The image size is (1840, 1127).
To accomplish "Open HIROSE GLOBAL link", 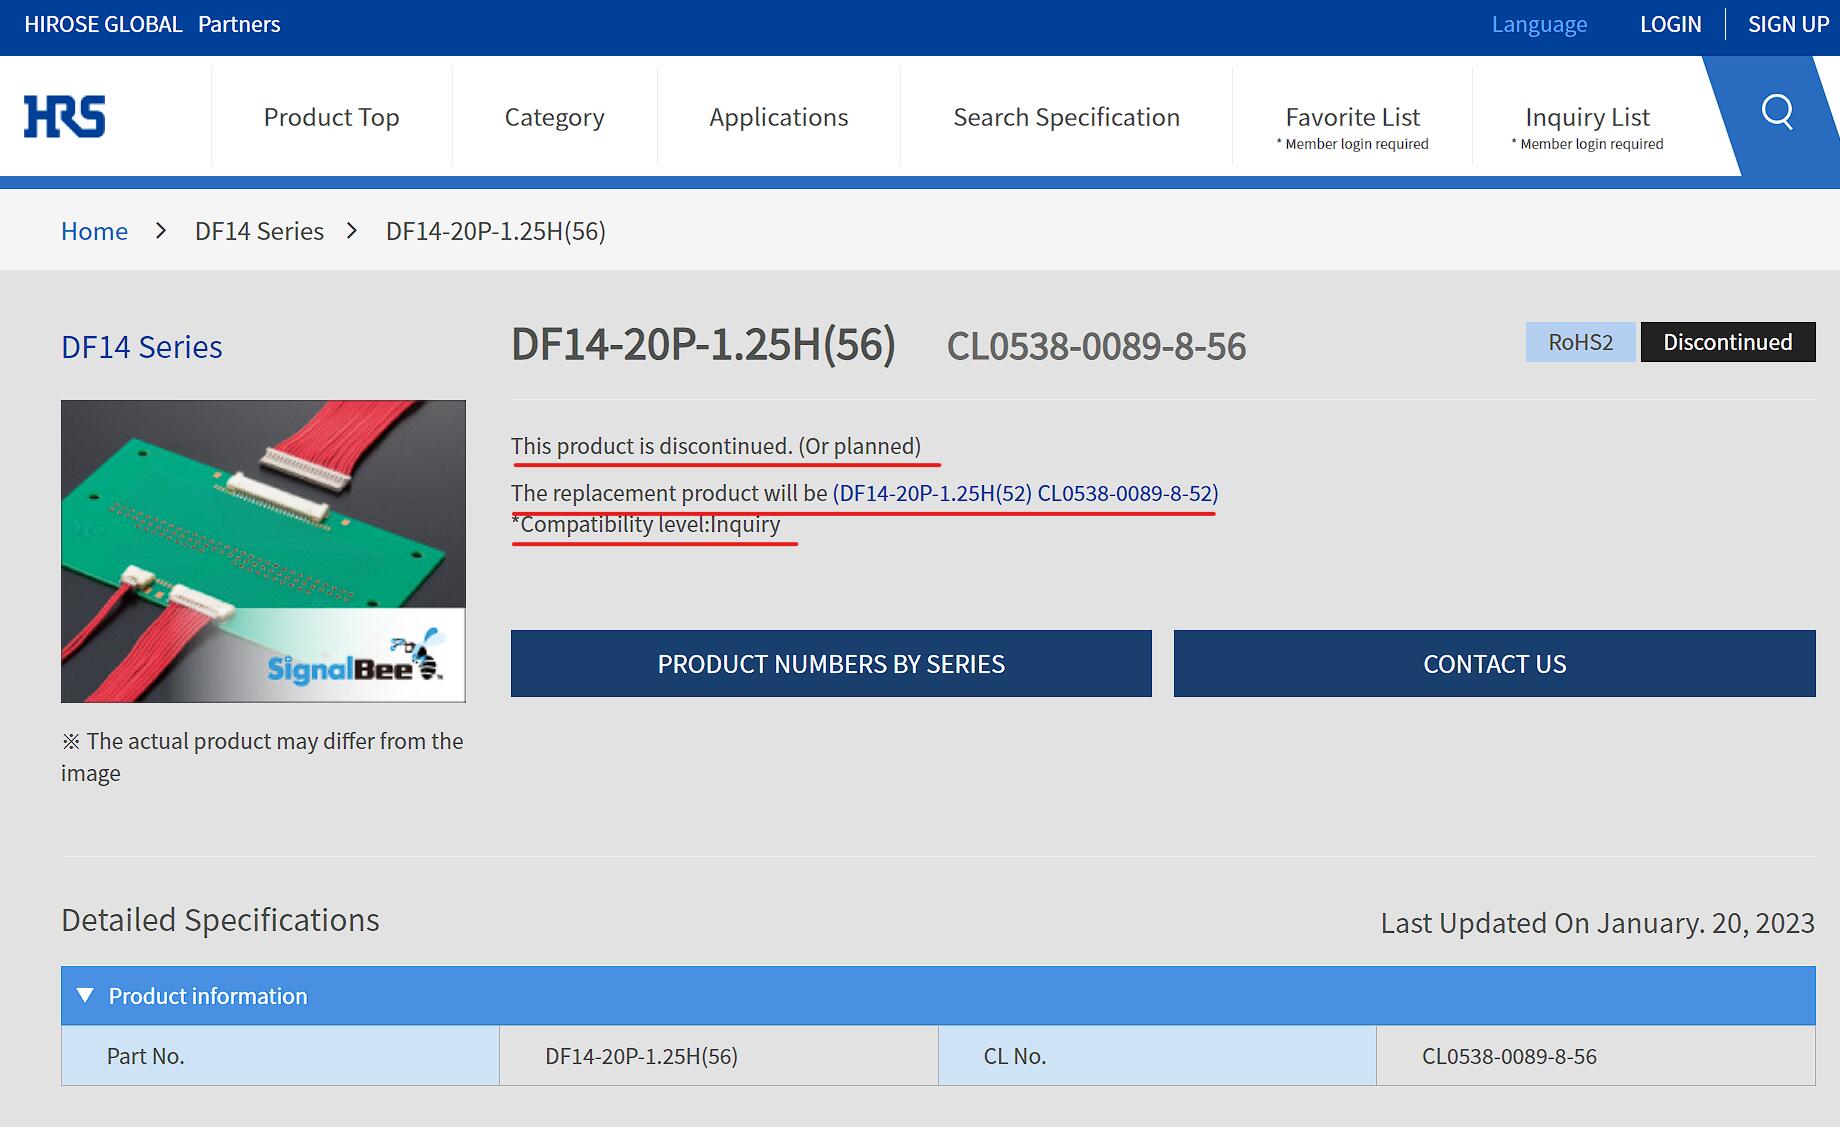I will pyautogui.click(x=103, y=24).
